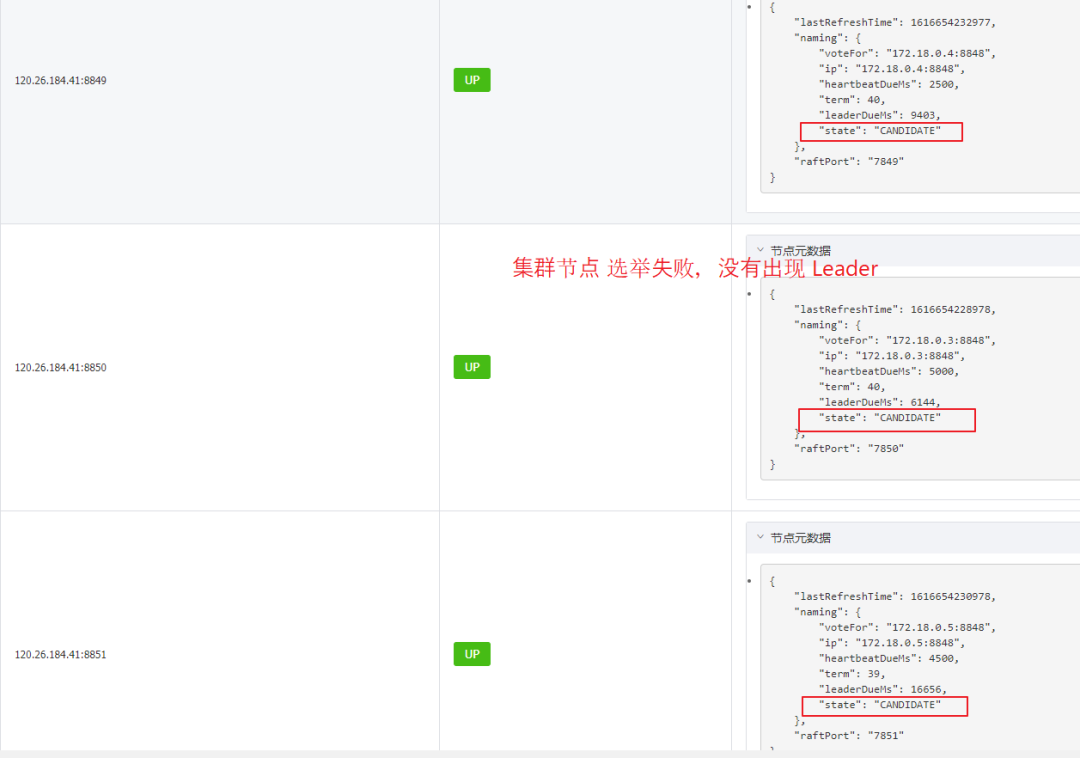
Task: Click the heartbeatDueMs 2500 line
Action: click(889, 85)
